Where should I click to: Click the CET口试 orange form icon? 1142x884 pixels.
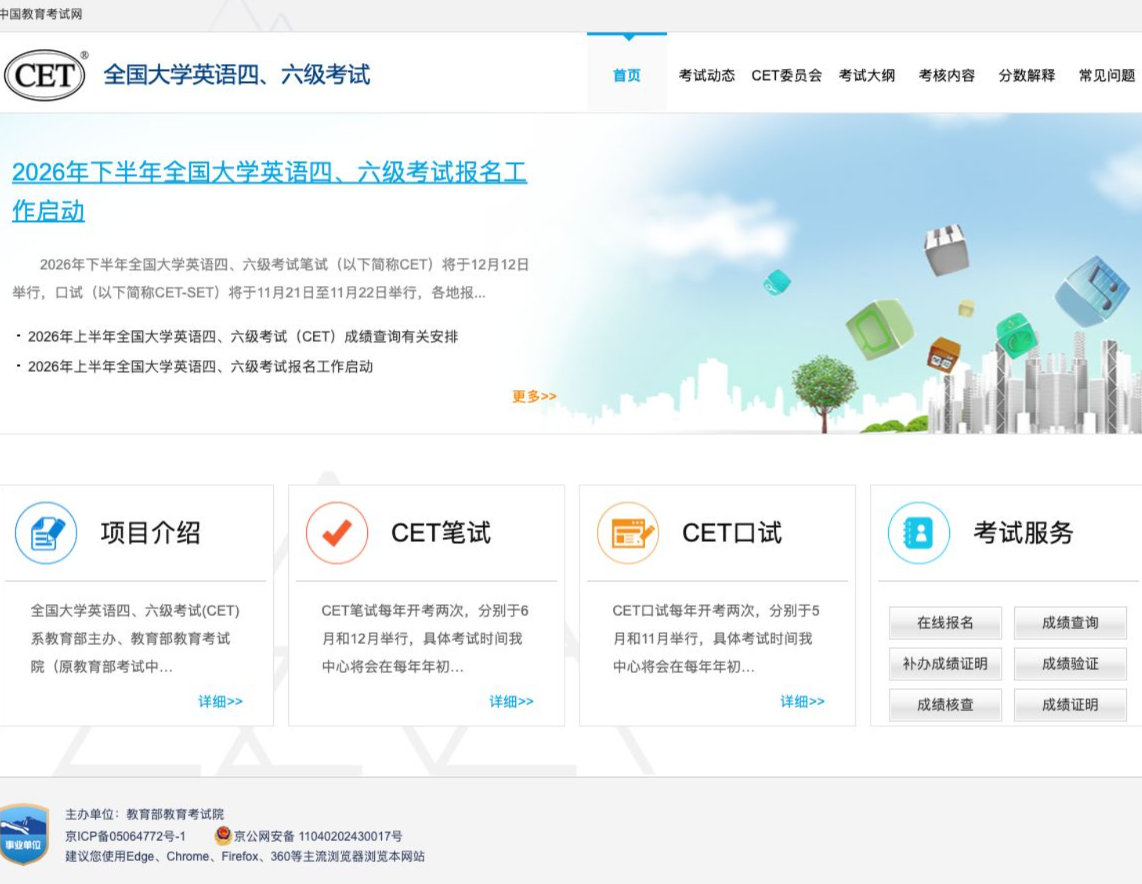click(x=628, y=533)
